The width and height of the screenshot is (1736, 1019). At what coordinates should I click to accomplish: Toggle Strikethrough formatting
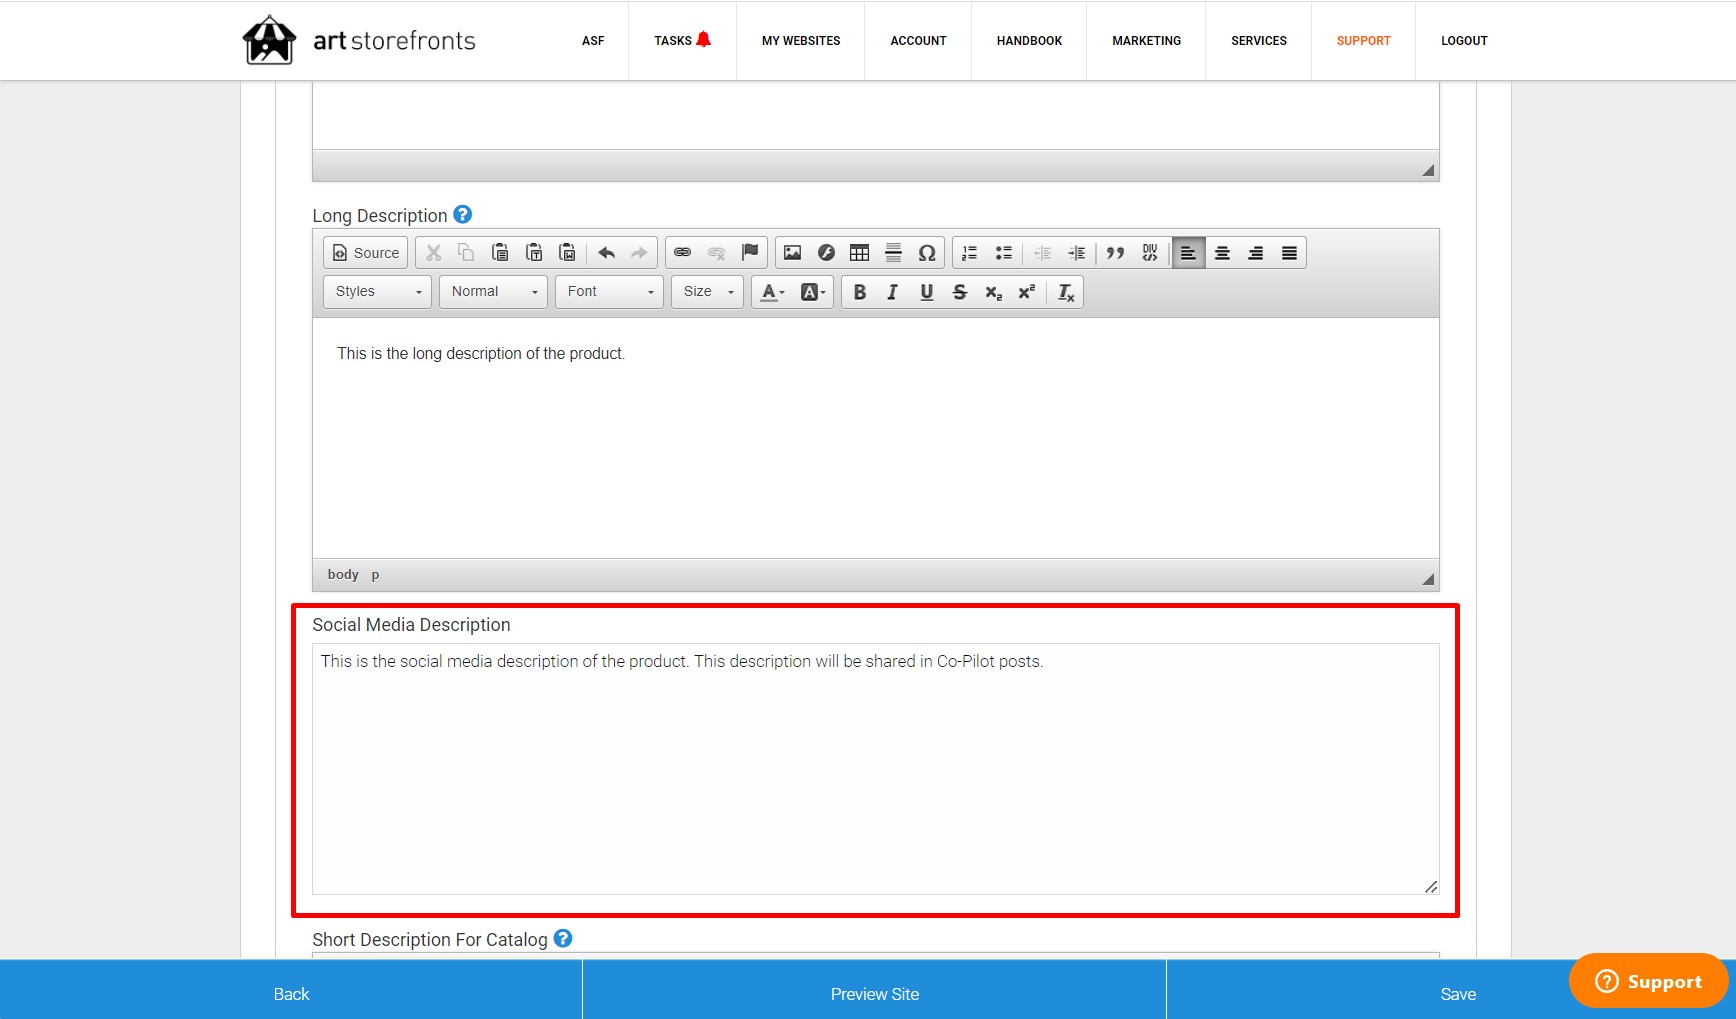coord(960,291)
